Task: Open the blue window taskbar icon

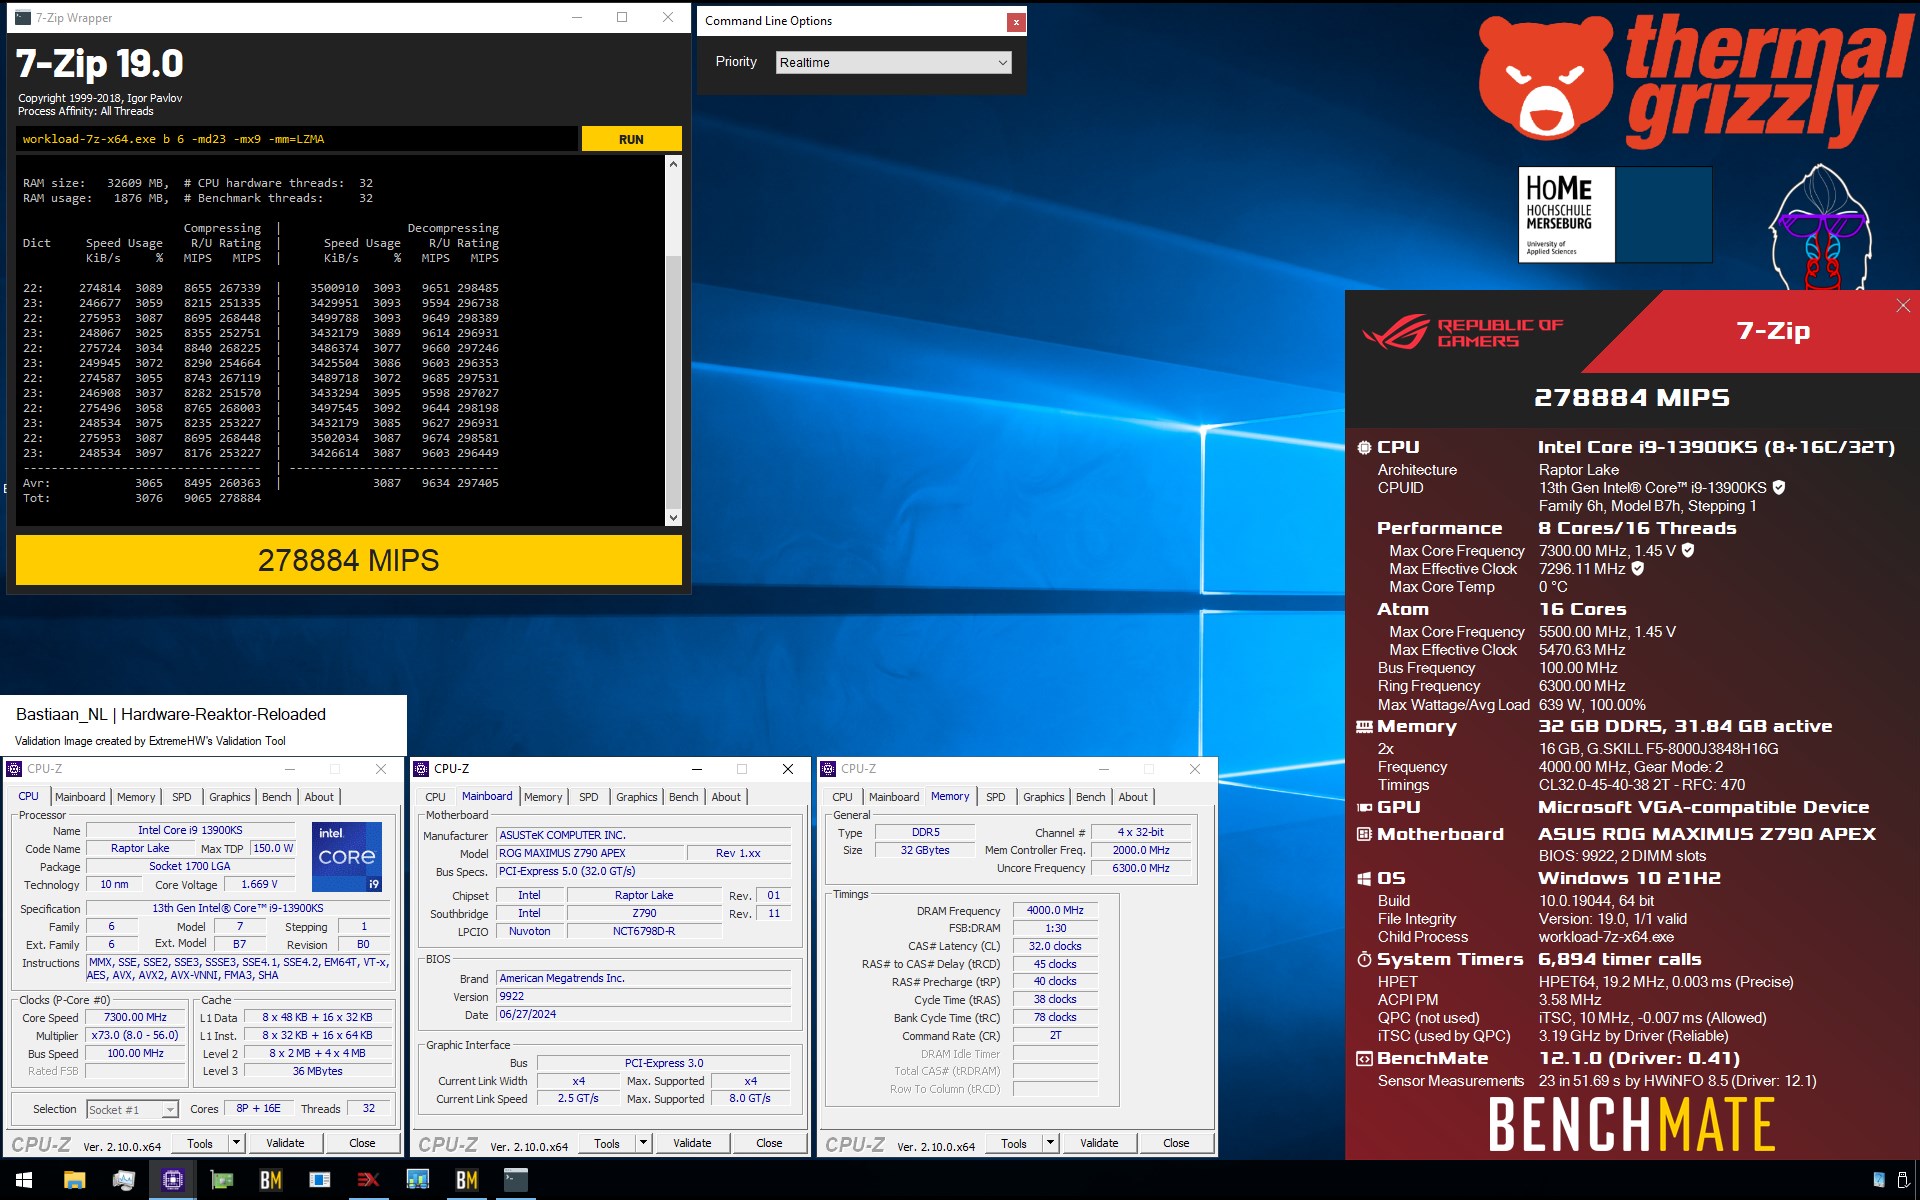Action: pyautogui.click(x=319, y=1180)
